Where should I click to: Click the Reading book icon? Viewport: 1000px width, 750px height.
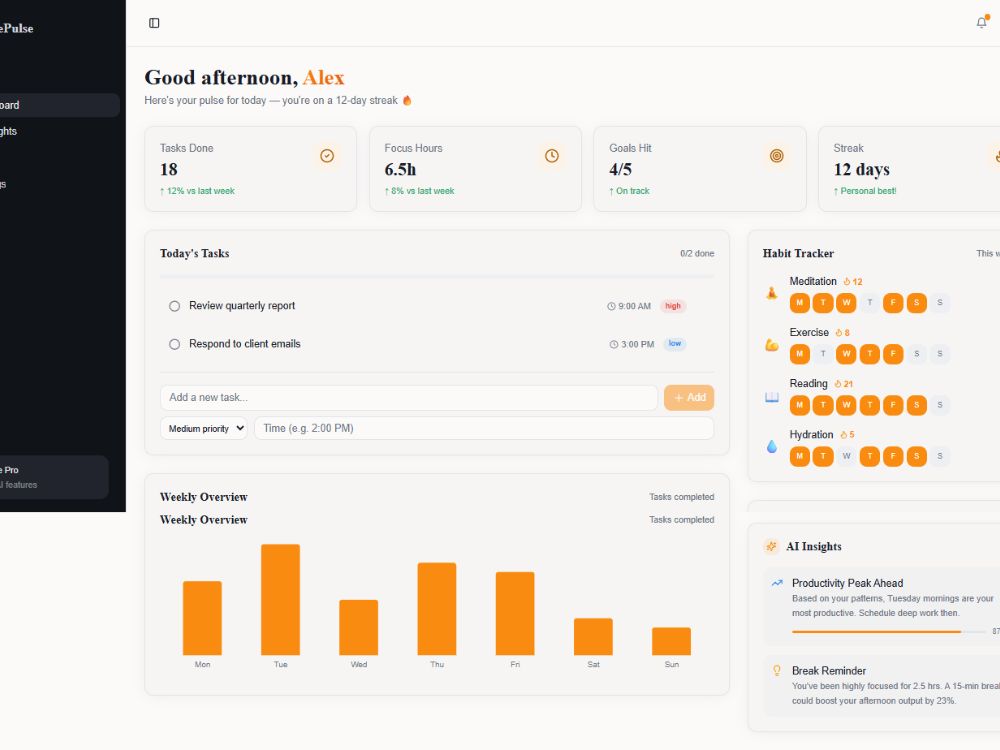point(772,396)
